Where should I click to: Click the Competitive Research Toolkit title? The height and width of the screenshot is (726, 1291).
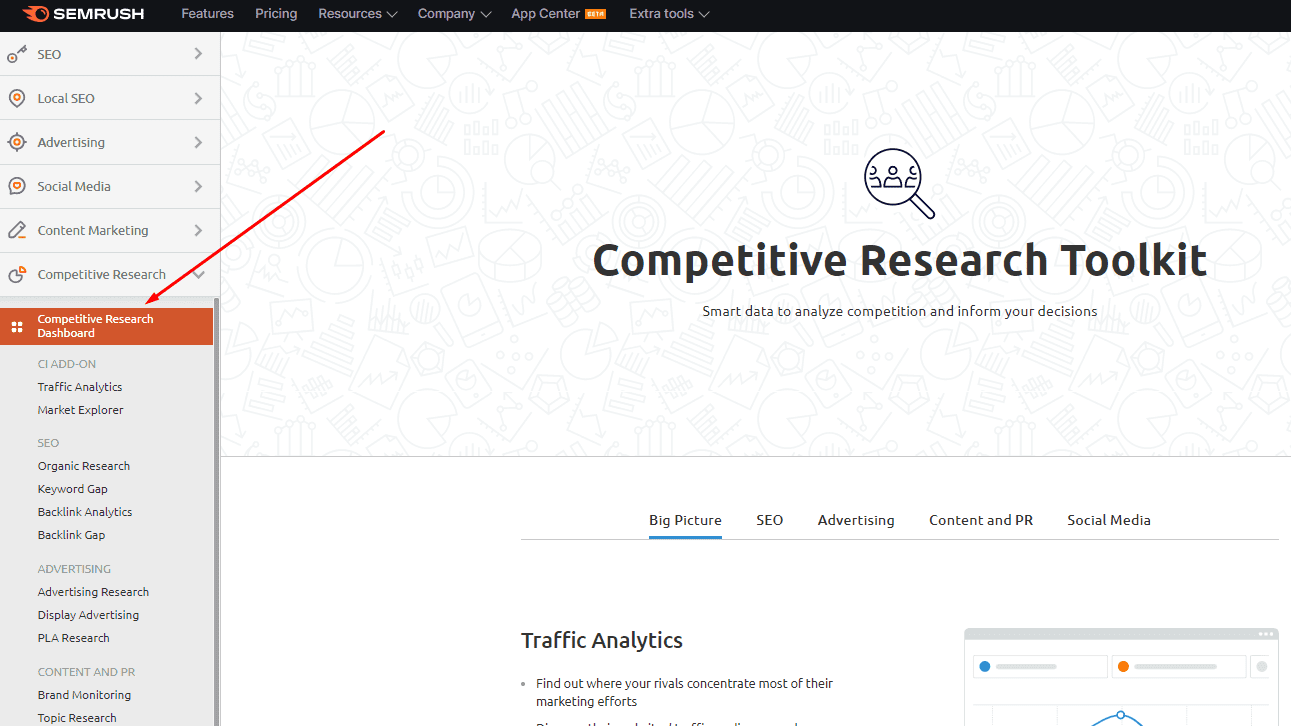pos(900,260)
